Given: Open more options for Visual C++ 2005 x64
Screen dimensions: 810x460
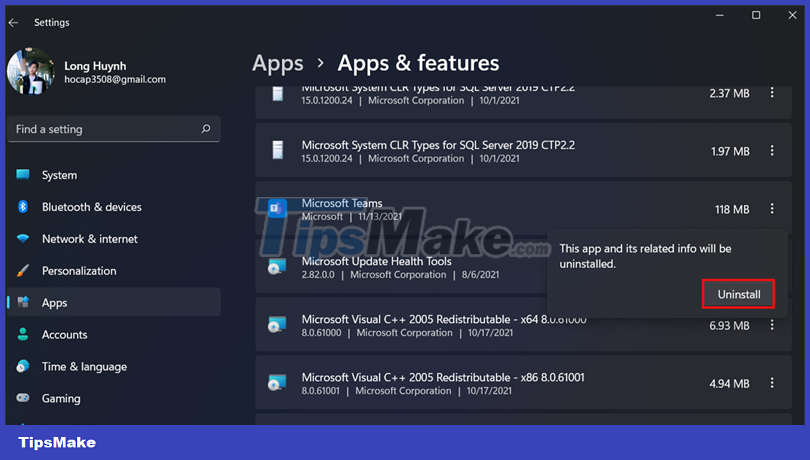Looking at the screenshot, I should point(772,325).
